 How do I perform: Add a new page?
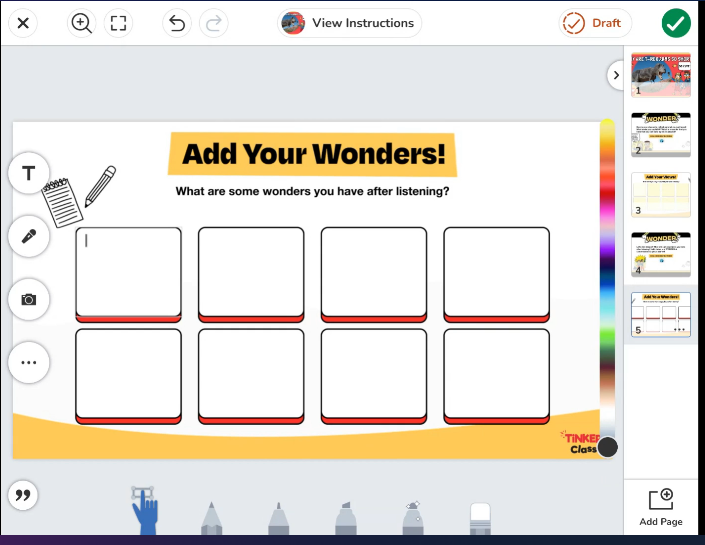[660, 507]
